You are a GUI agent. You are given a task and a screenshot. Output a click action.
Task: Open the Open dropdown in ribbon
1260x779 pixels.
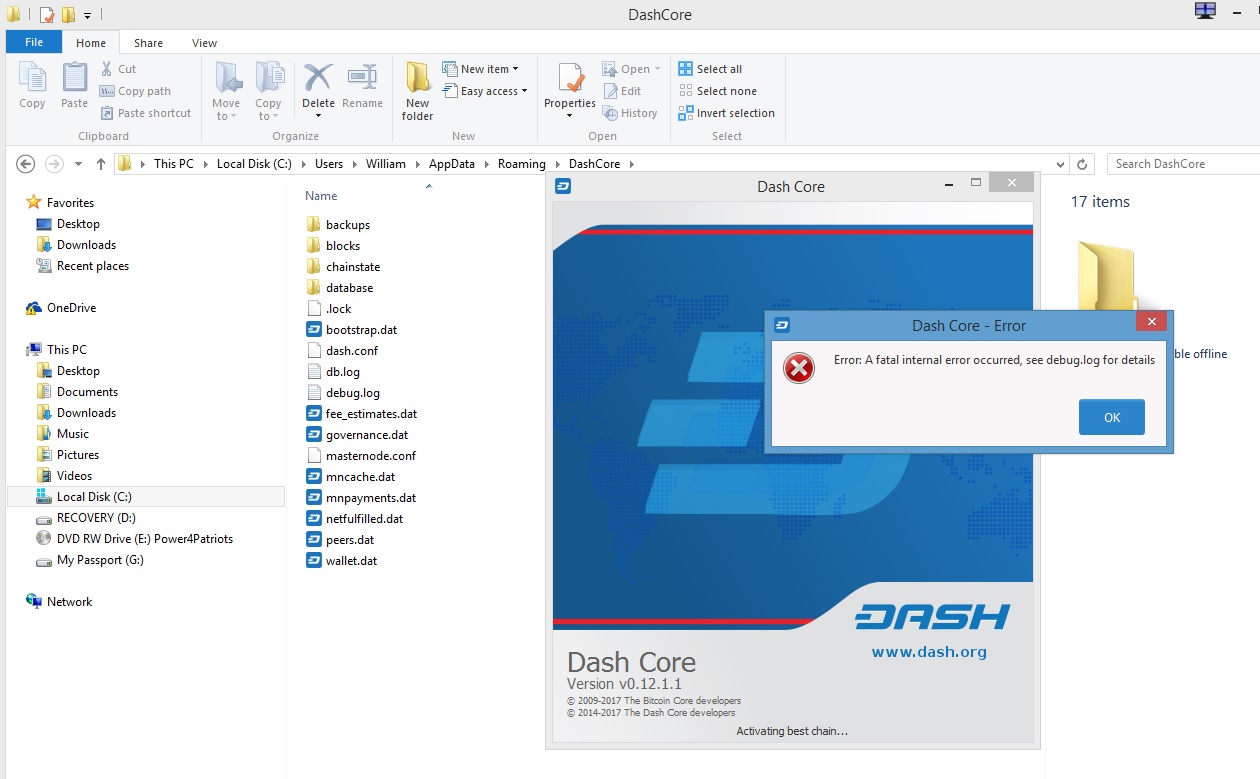(632, 69)
